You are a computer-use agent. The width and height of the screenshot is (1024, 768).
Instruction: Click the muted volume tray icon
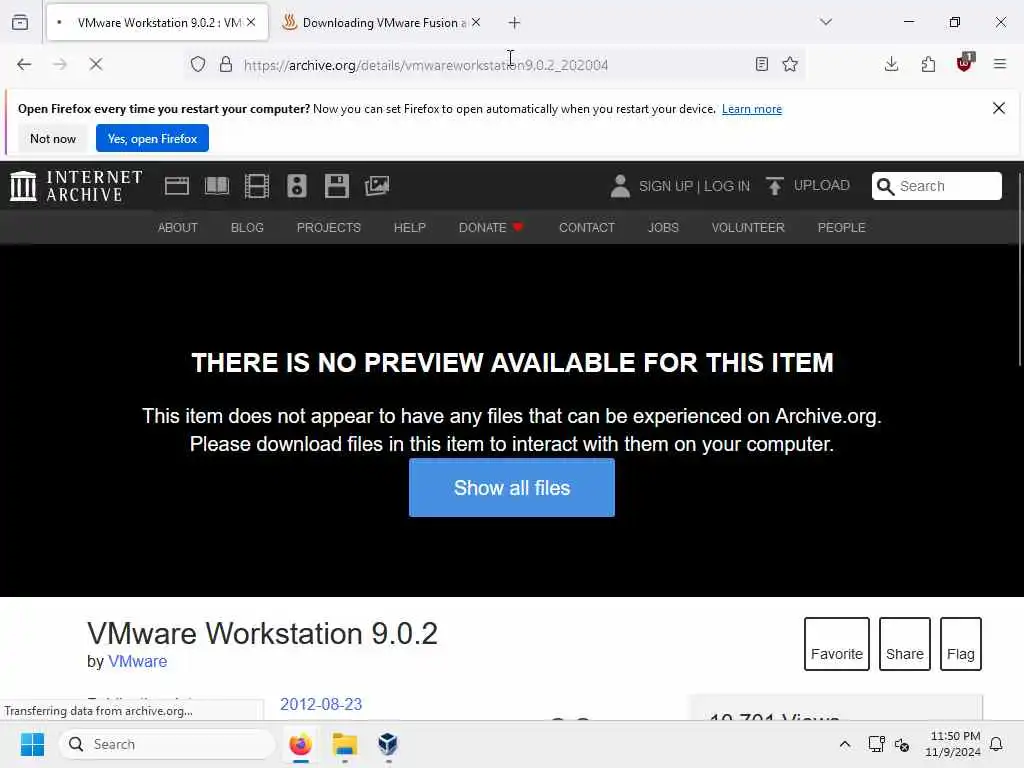click(x=902, y=744)
